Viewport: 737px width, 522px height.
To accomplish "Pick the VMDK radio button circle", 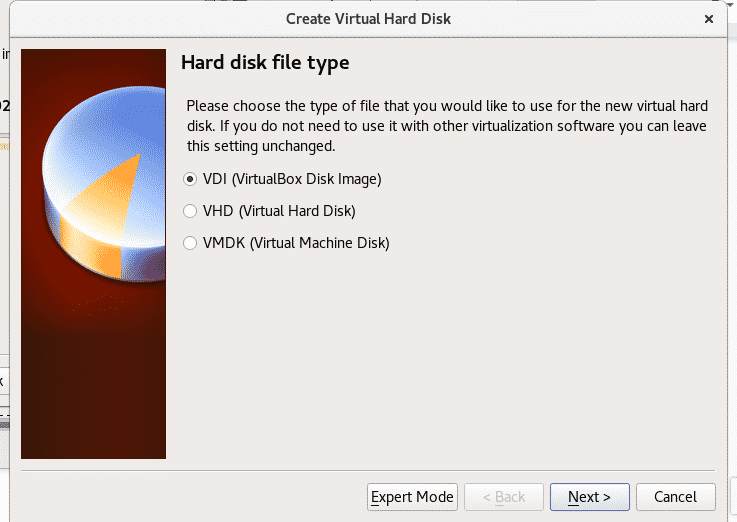I will pyautogui.click(x=190, y=243).
